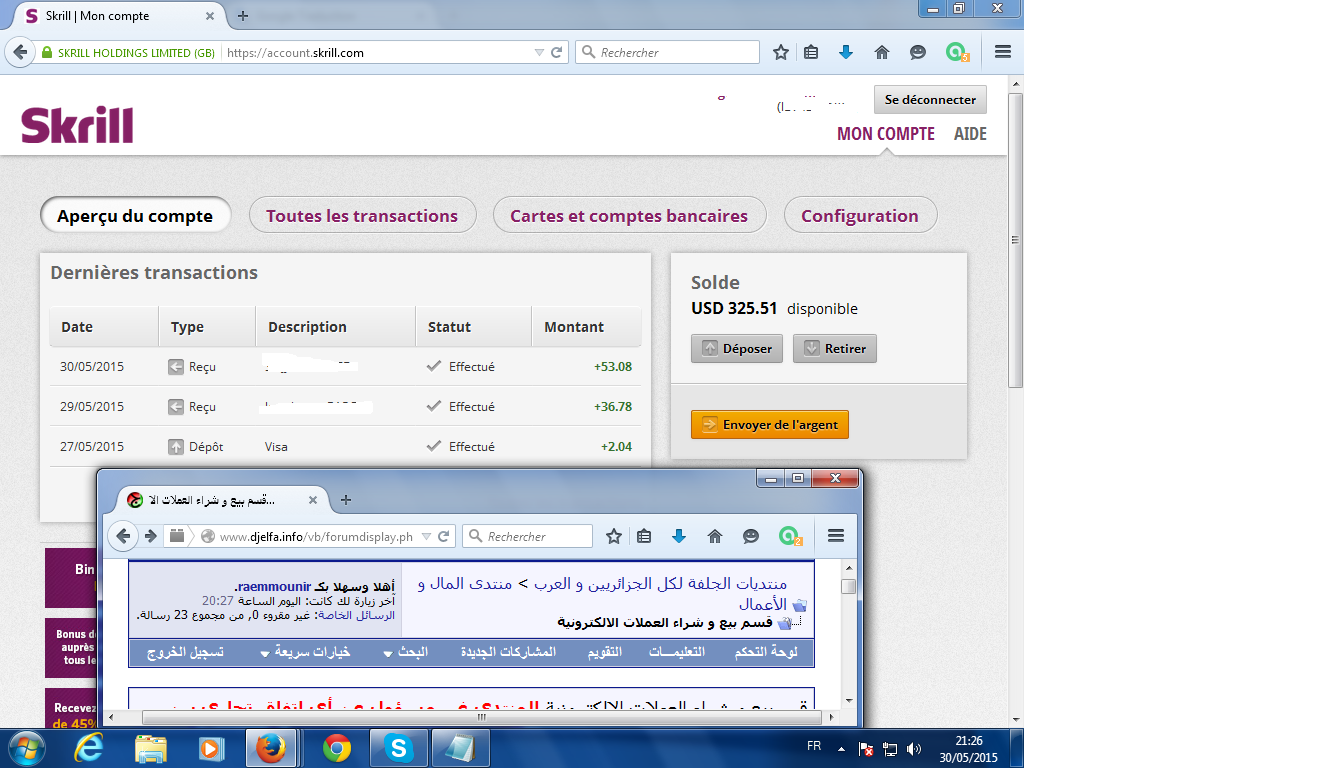Open the hamburger menu in djelfa.info window
Viewport: 1344px width, 768px height.
coord(836,536)
